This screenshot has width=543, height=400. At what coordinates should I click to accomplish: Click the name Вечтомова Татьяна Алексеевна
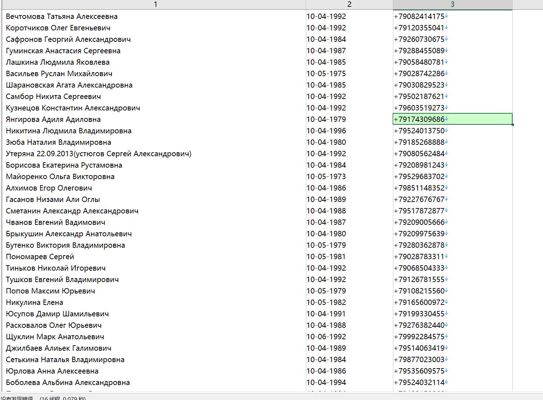click(x=62, y=16)
